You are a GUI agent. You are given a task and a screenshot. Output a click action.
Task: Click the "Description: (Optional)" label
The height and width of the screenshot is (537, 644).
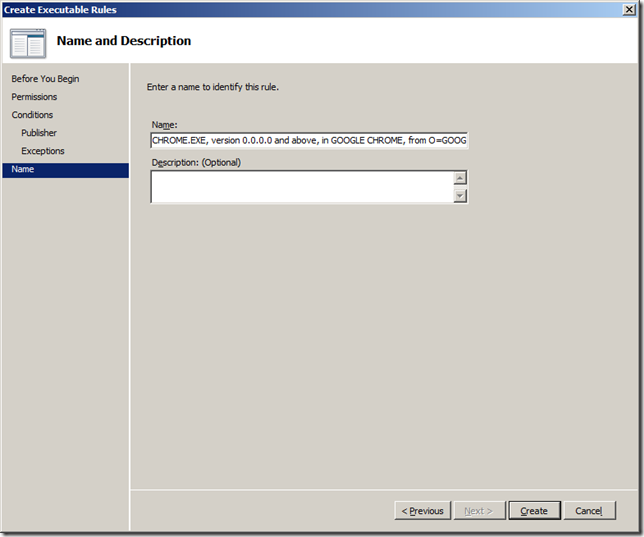tap(196, 162)
